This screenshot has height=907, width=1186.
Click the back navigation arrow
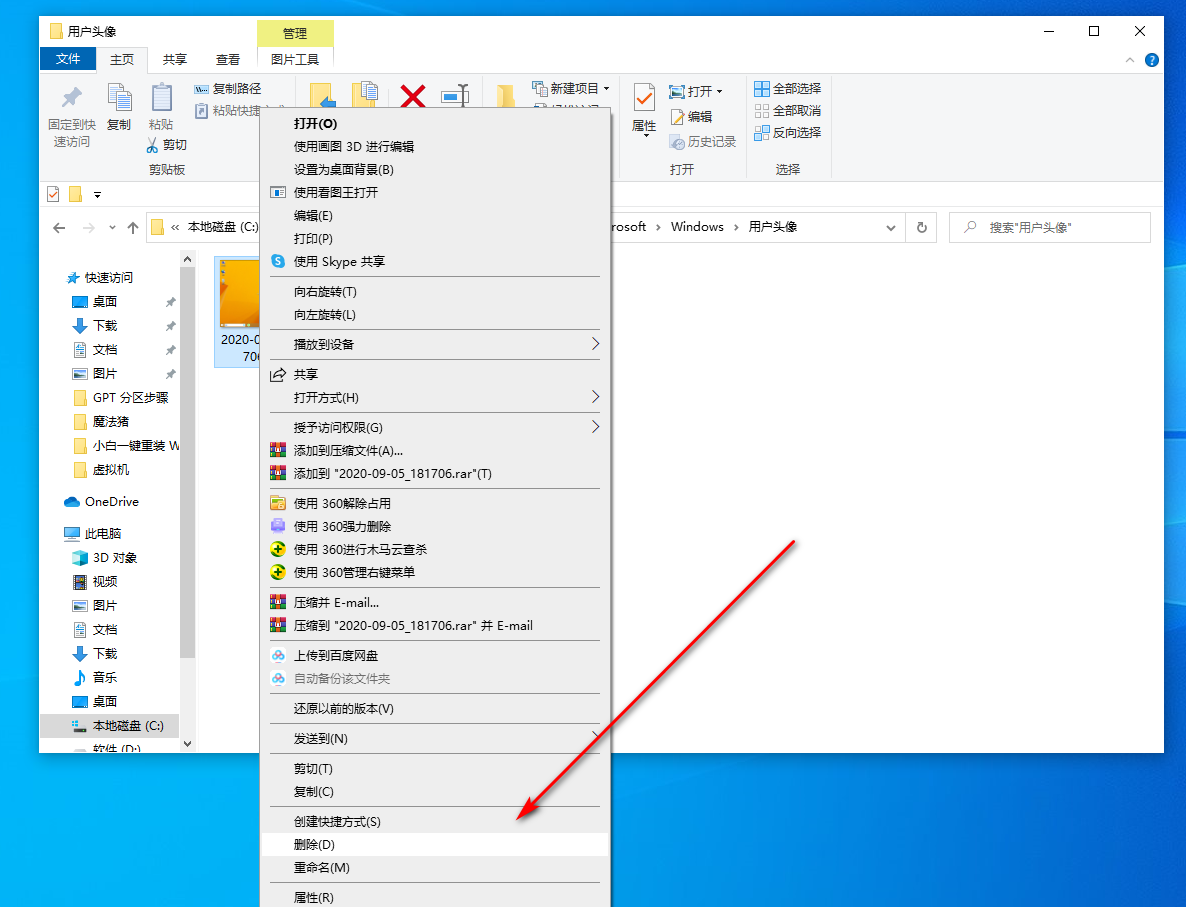[58, 227]
